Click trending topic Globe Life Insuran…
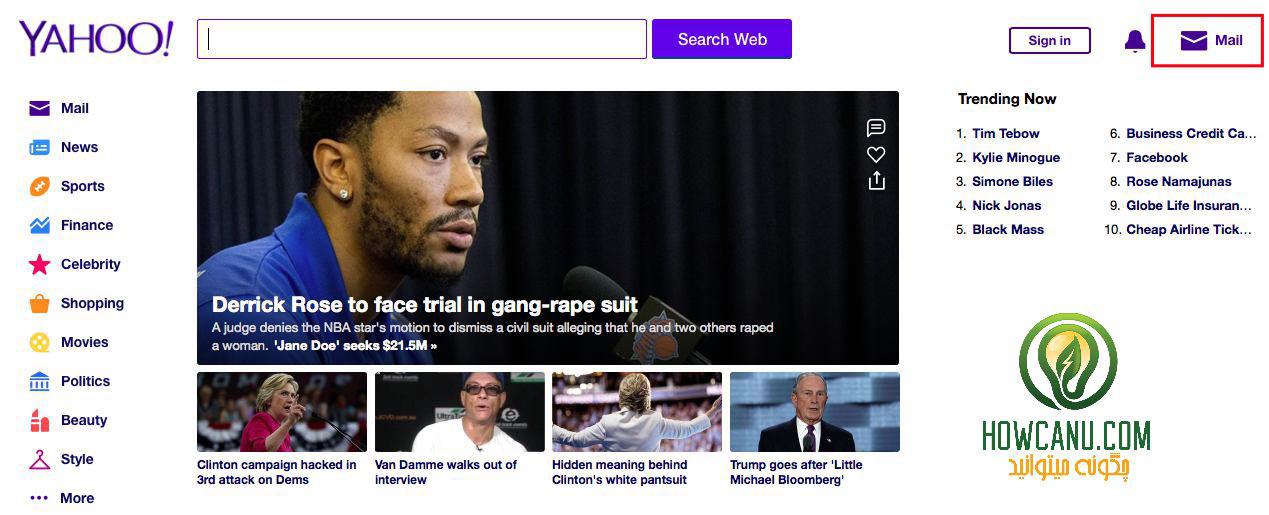Viewport: 1269px width, 515px height. click(x=1189, y=205)
